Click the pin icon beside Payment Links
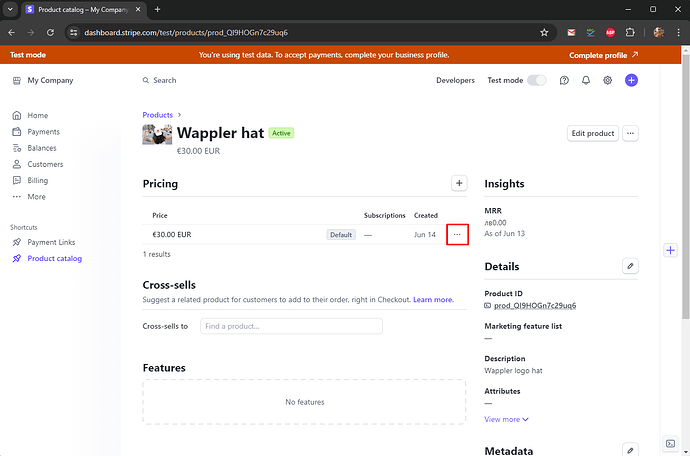 17,242
